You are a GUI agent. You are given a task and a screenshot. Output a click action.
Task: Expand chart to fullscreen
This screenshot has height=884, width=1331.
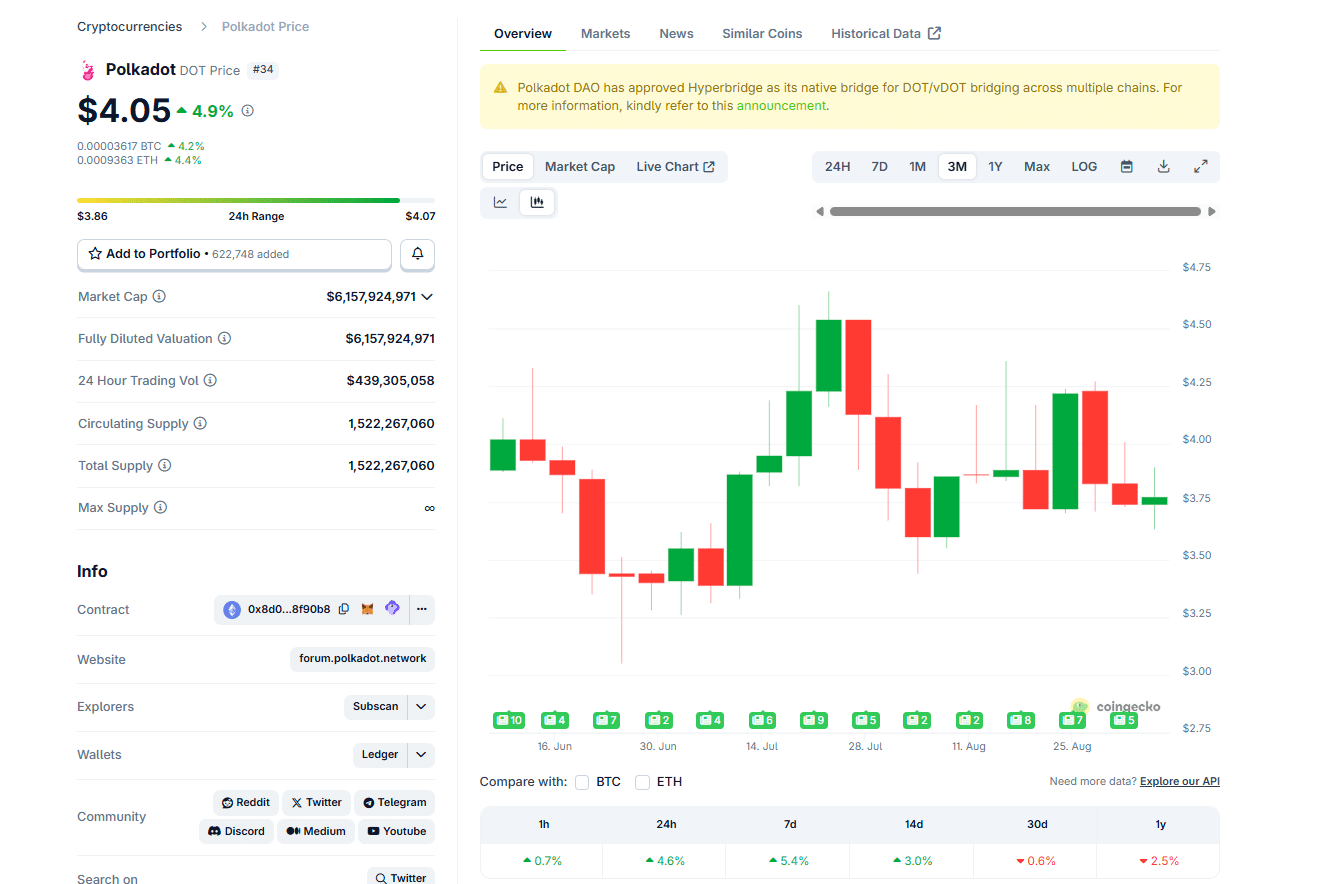1201,167
